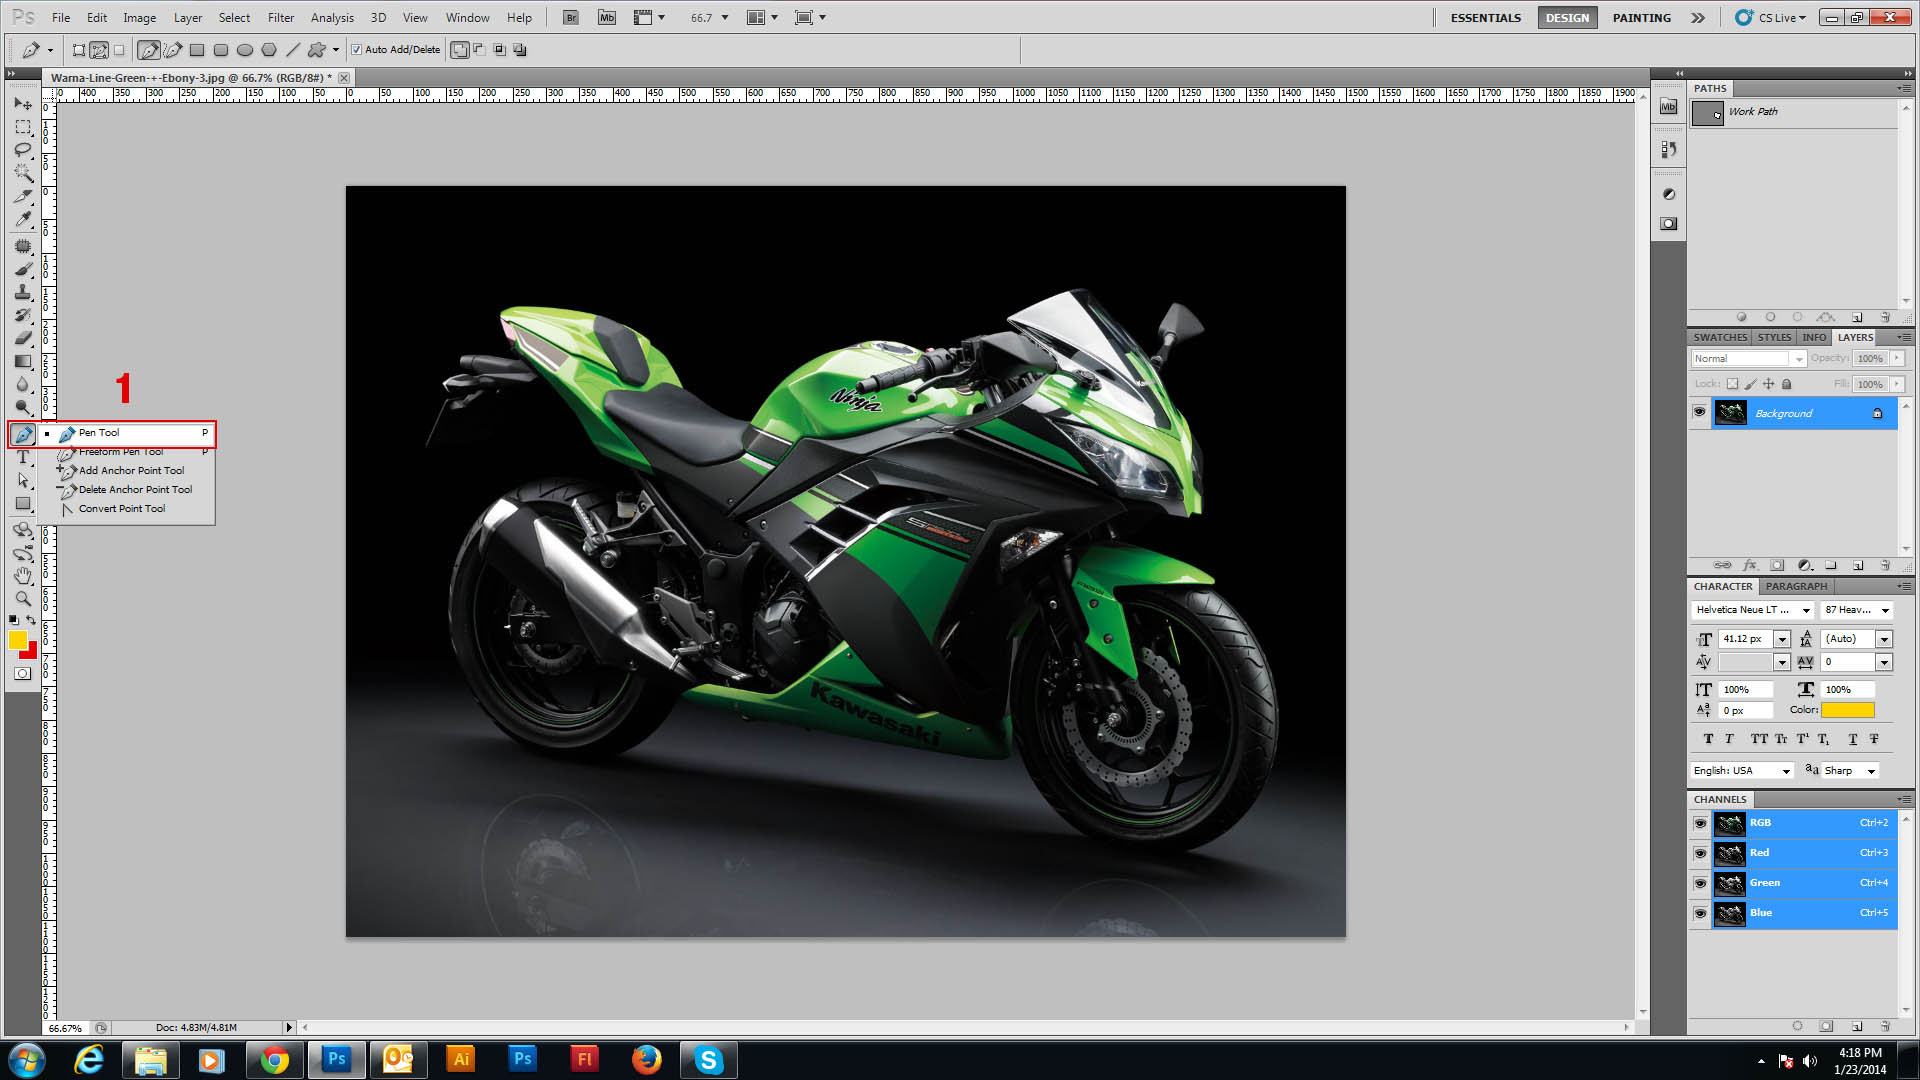Select the Delete Anchor Point Tool
This screenshot has width=1920, height=1080.
click(135, 489)
